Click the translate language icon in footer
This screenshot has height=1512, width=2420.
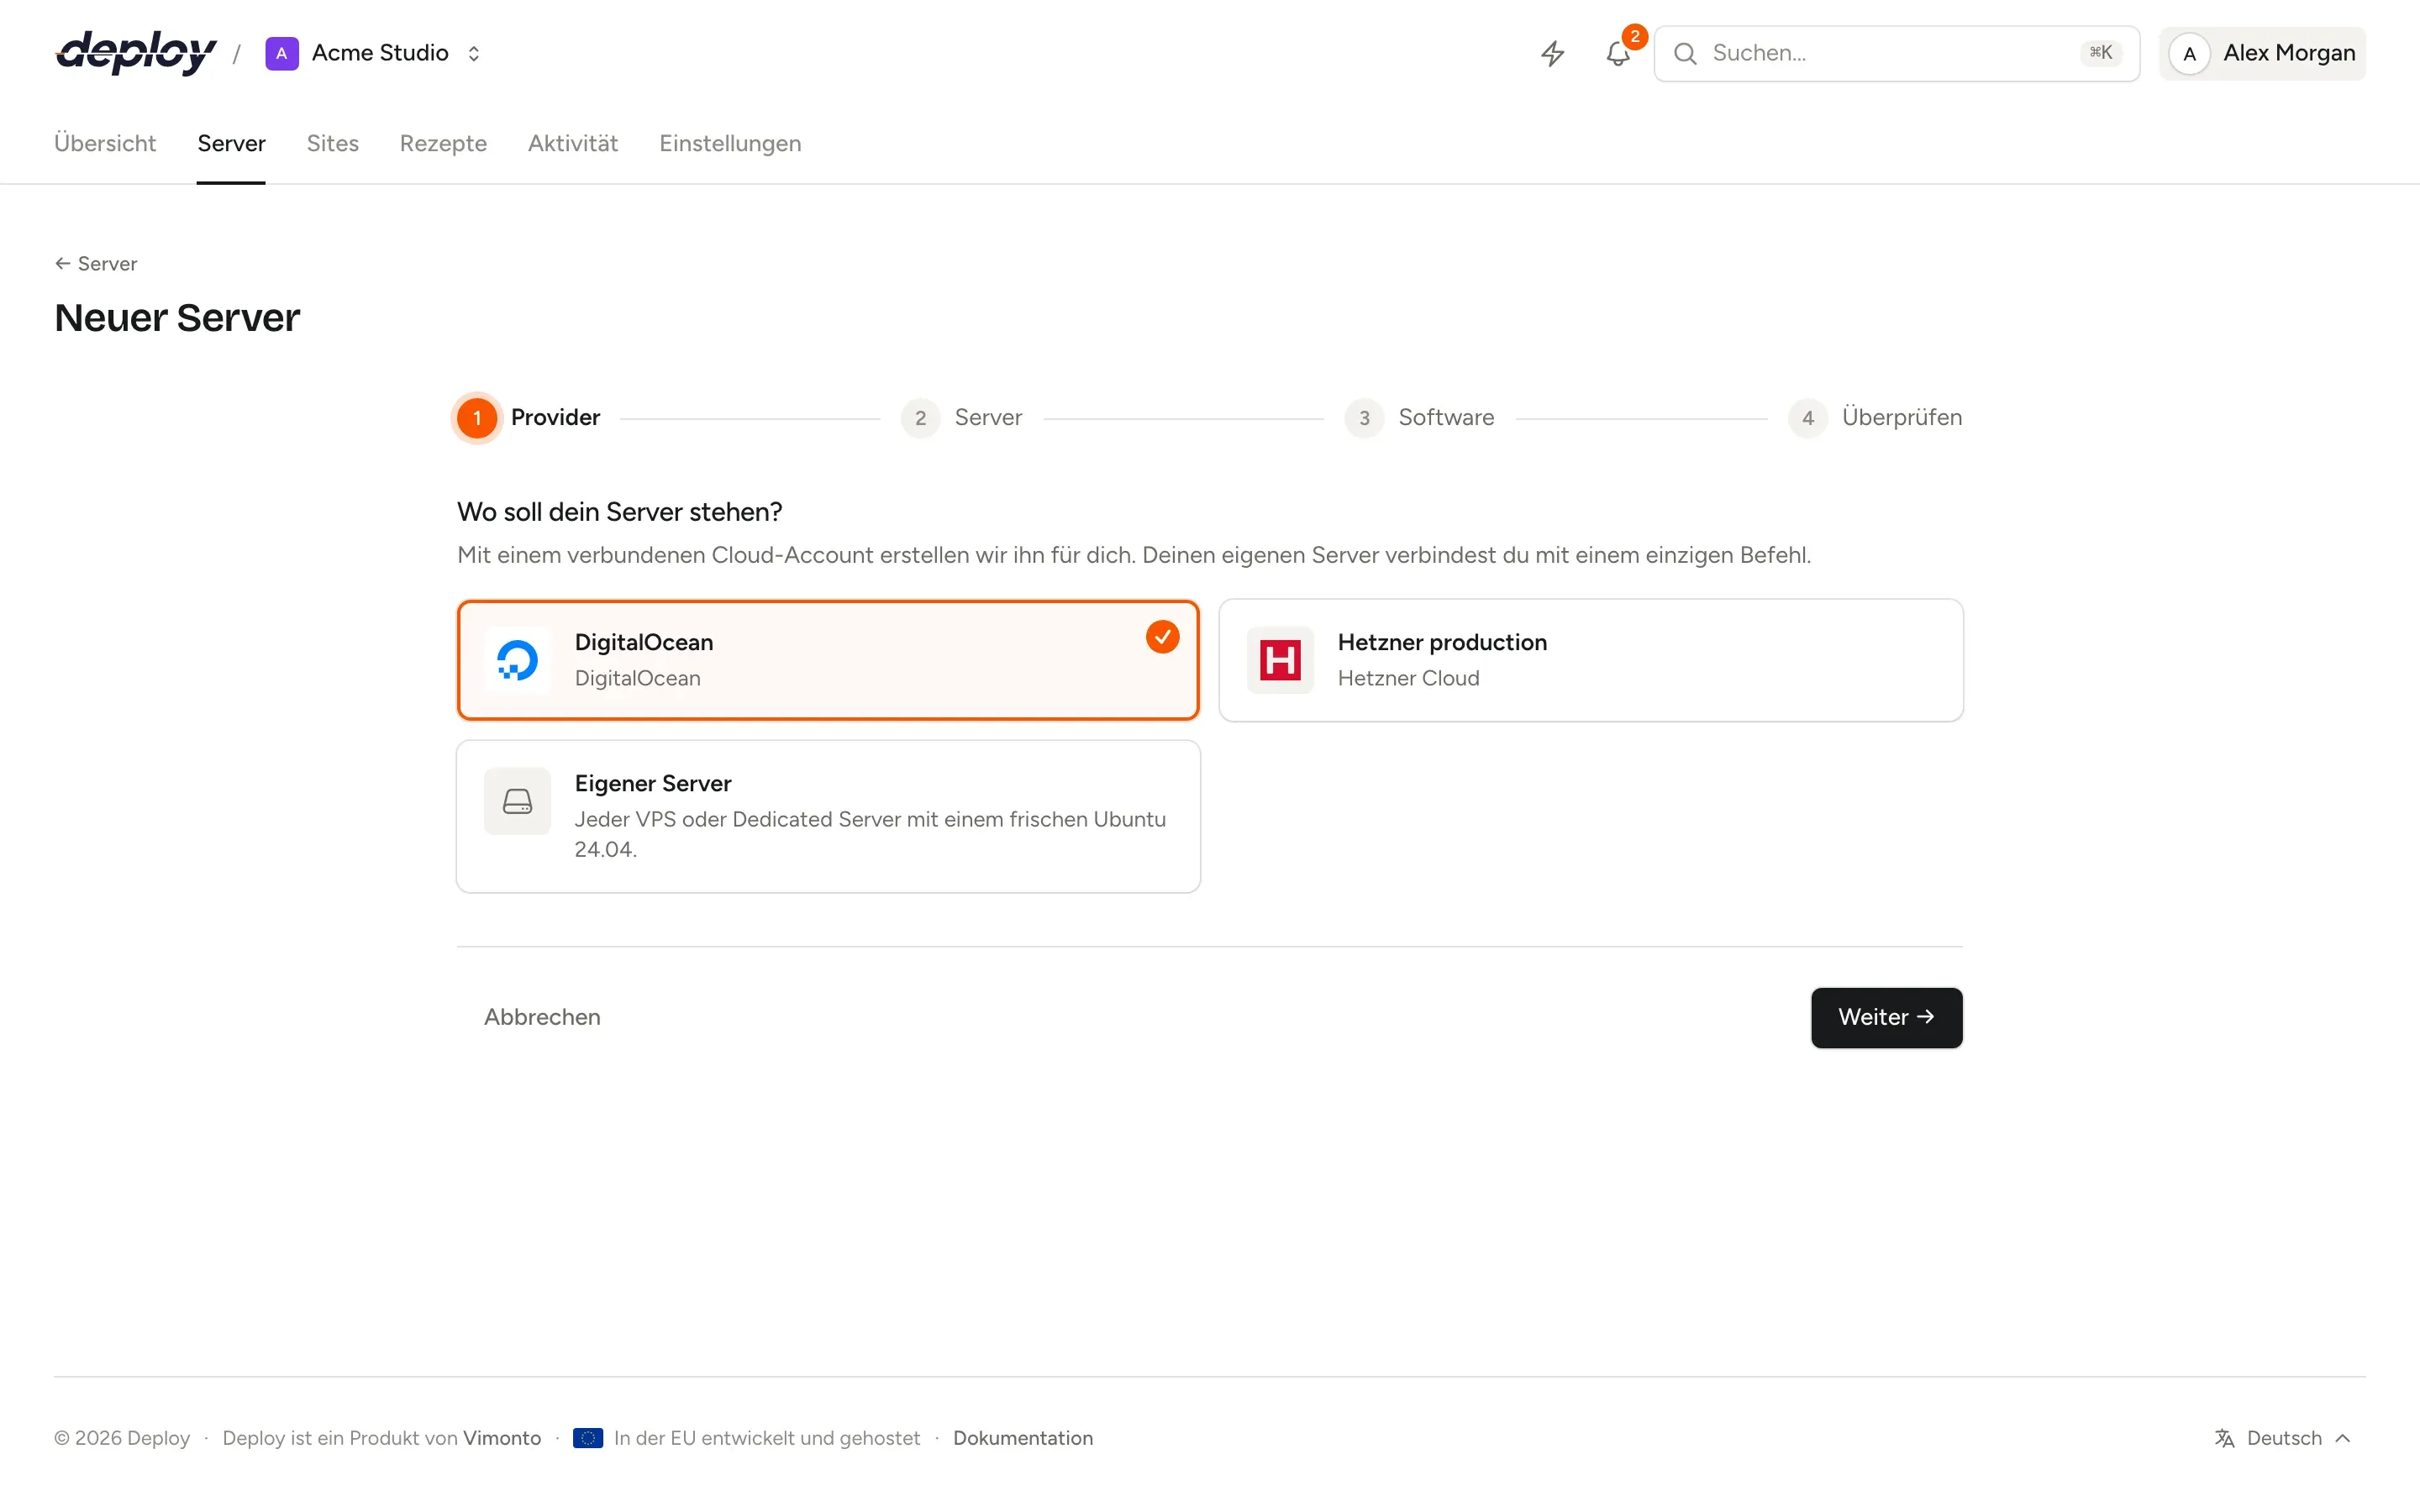point(2224,1438)
